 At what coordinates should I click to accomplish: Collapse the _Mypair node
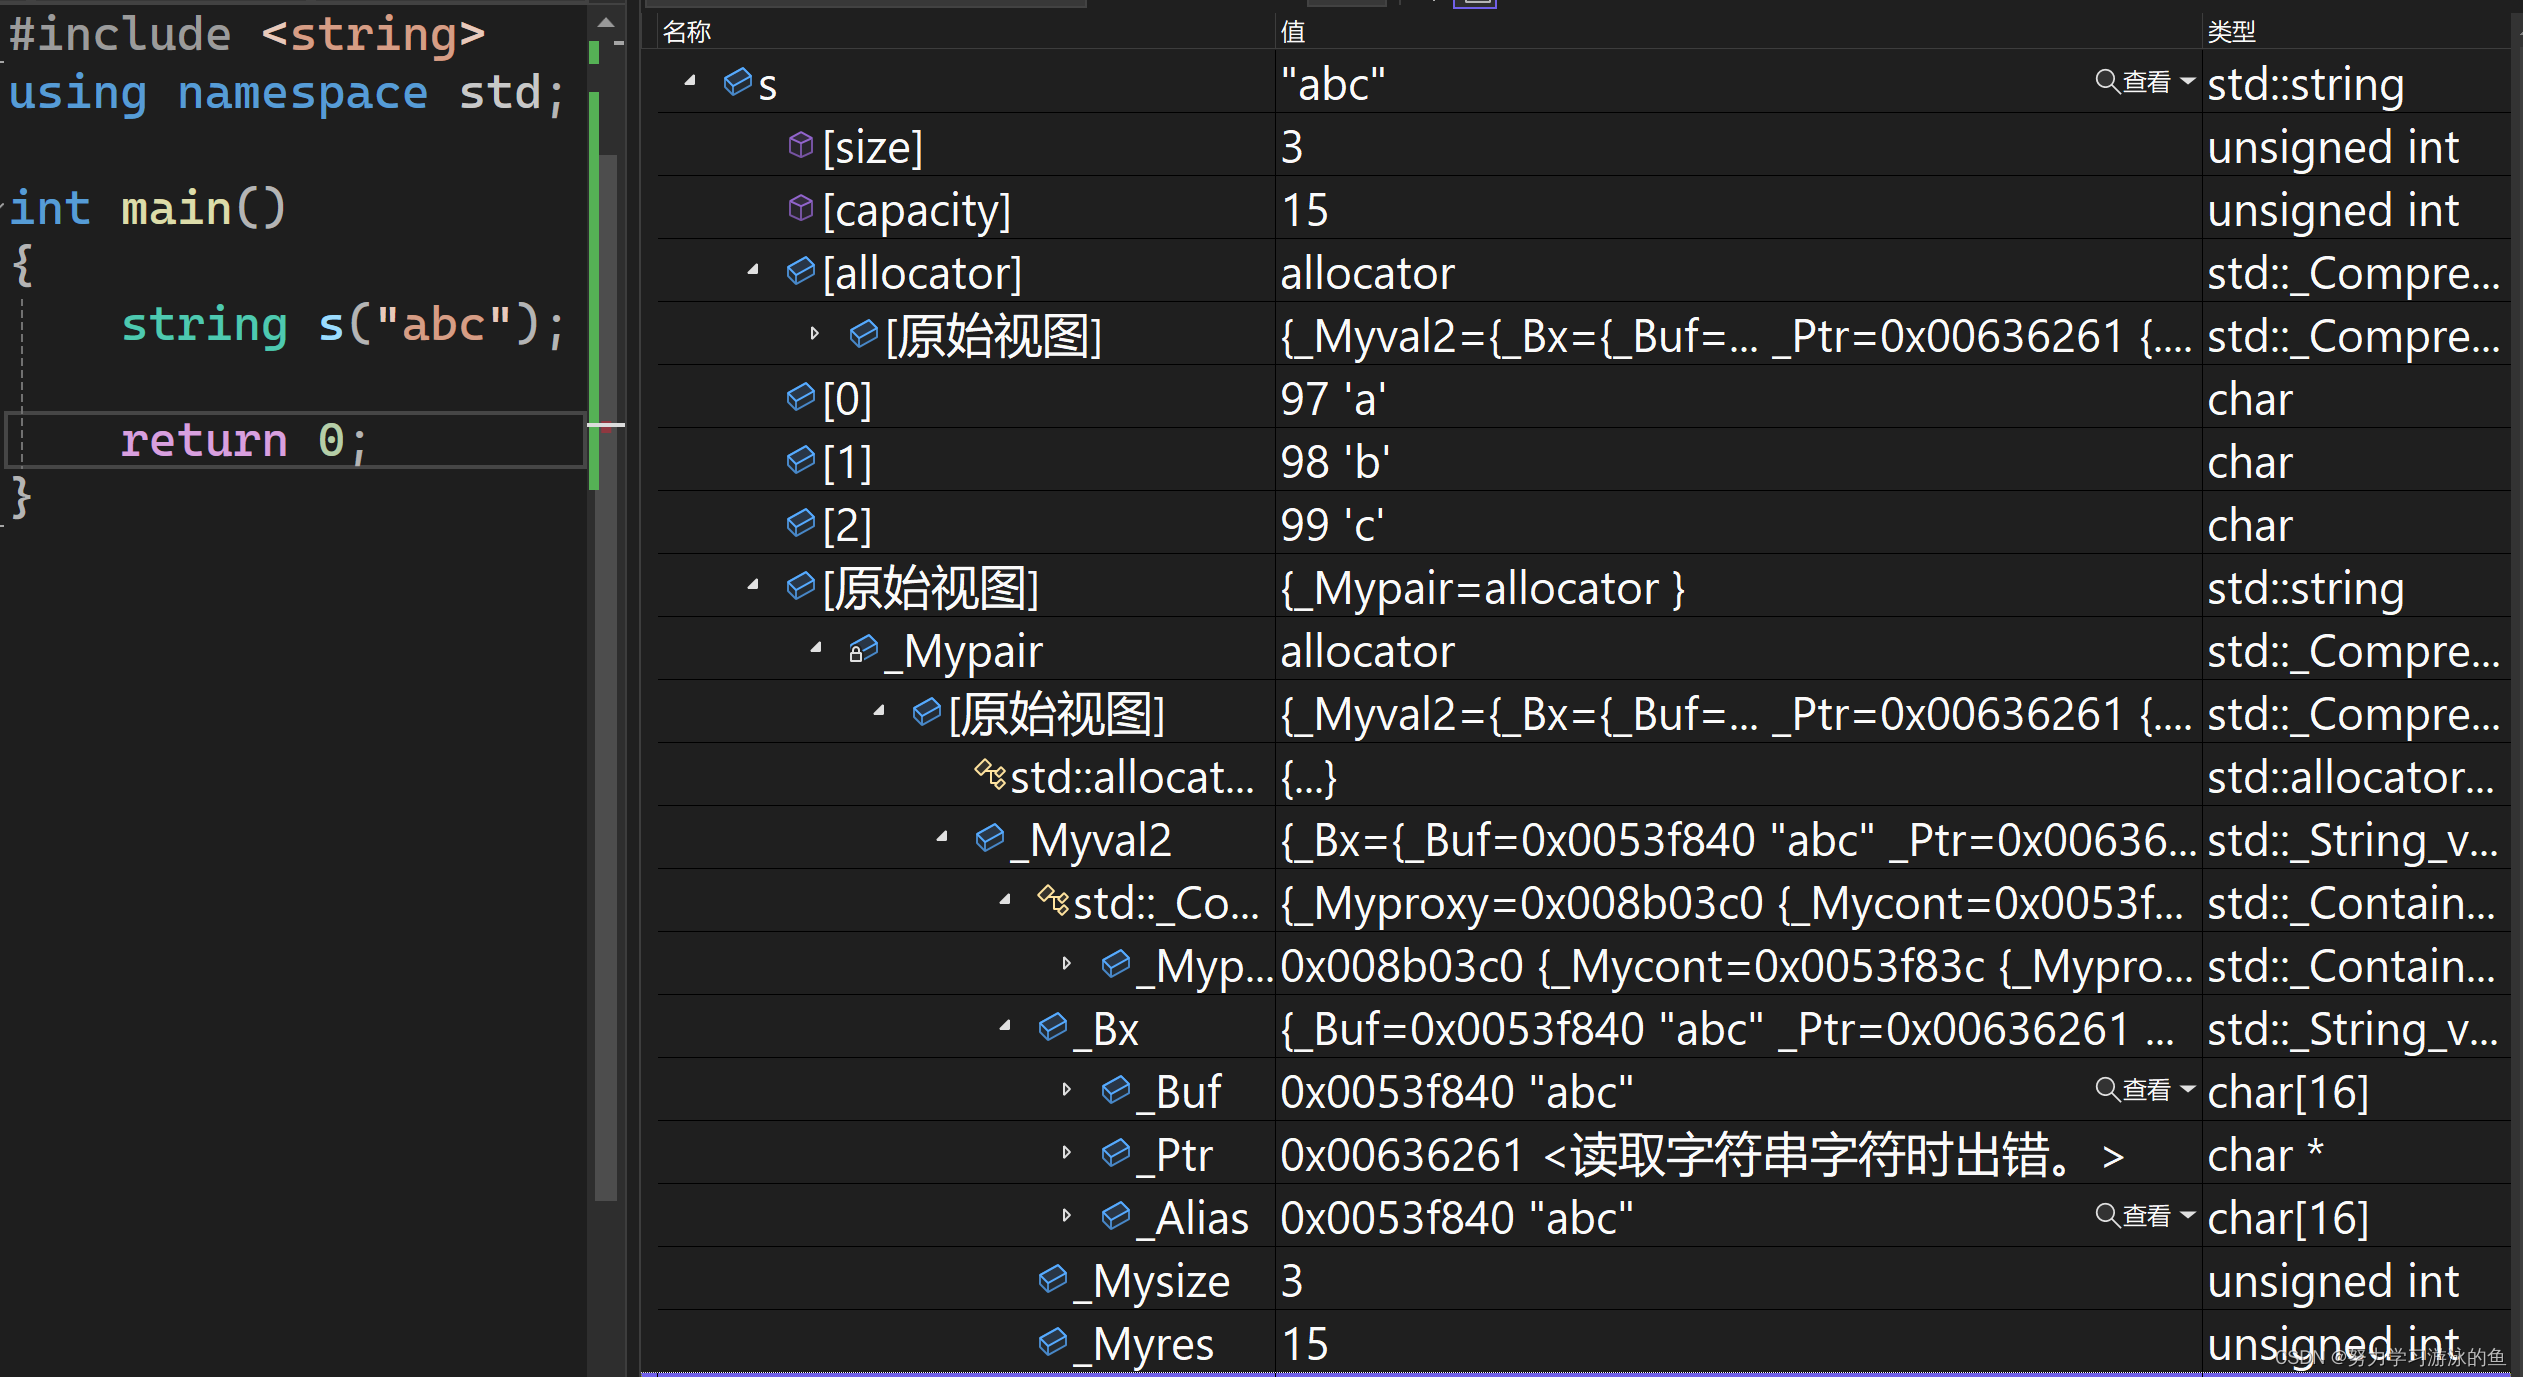tap(816, 648)
